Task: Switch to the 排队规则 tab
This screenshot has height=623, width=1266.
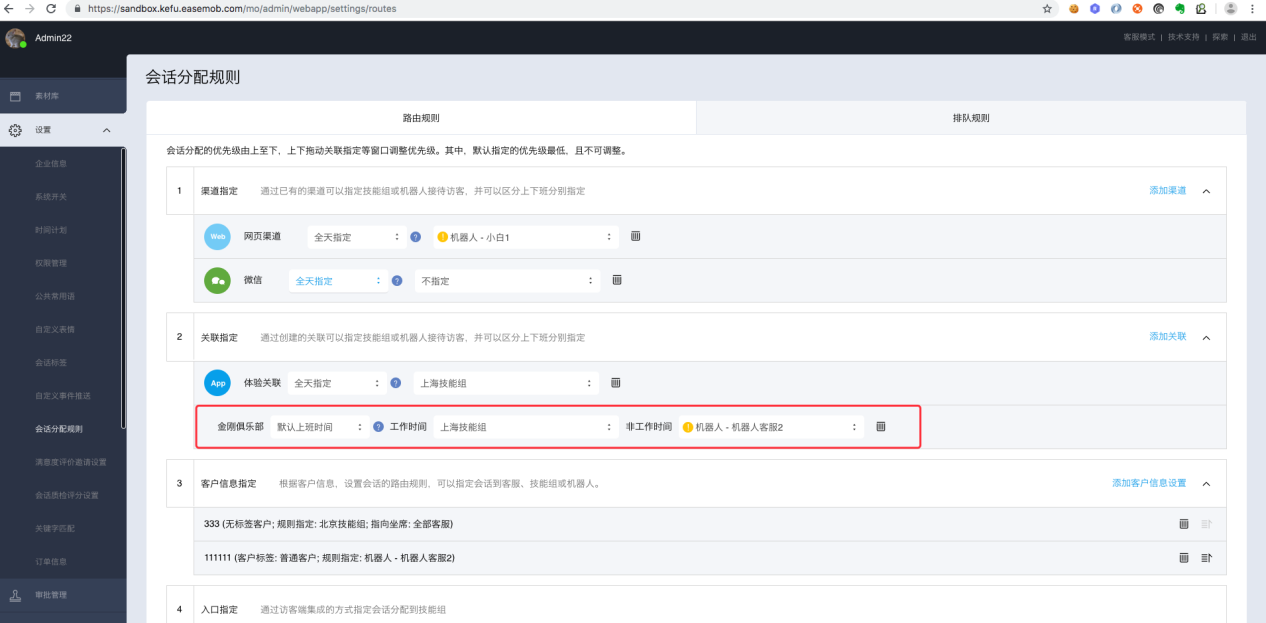Action: pyautogui.click(x=970, y=118)
